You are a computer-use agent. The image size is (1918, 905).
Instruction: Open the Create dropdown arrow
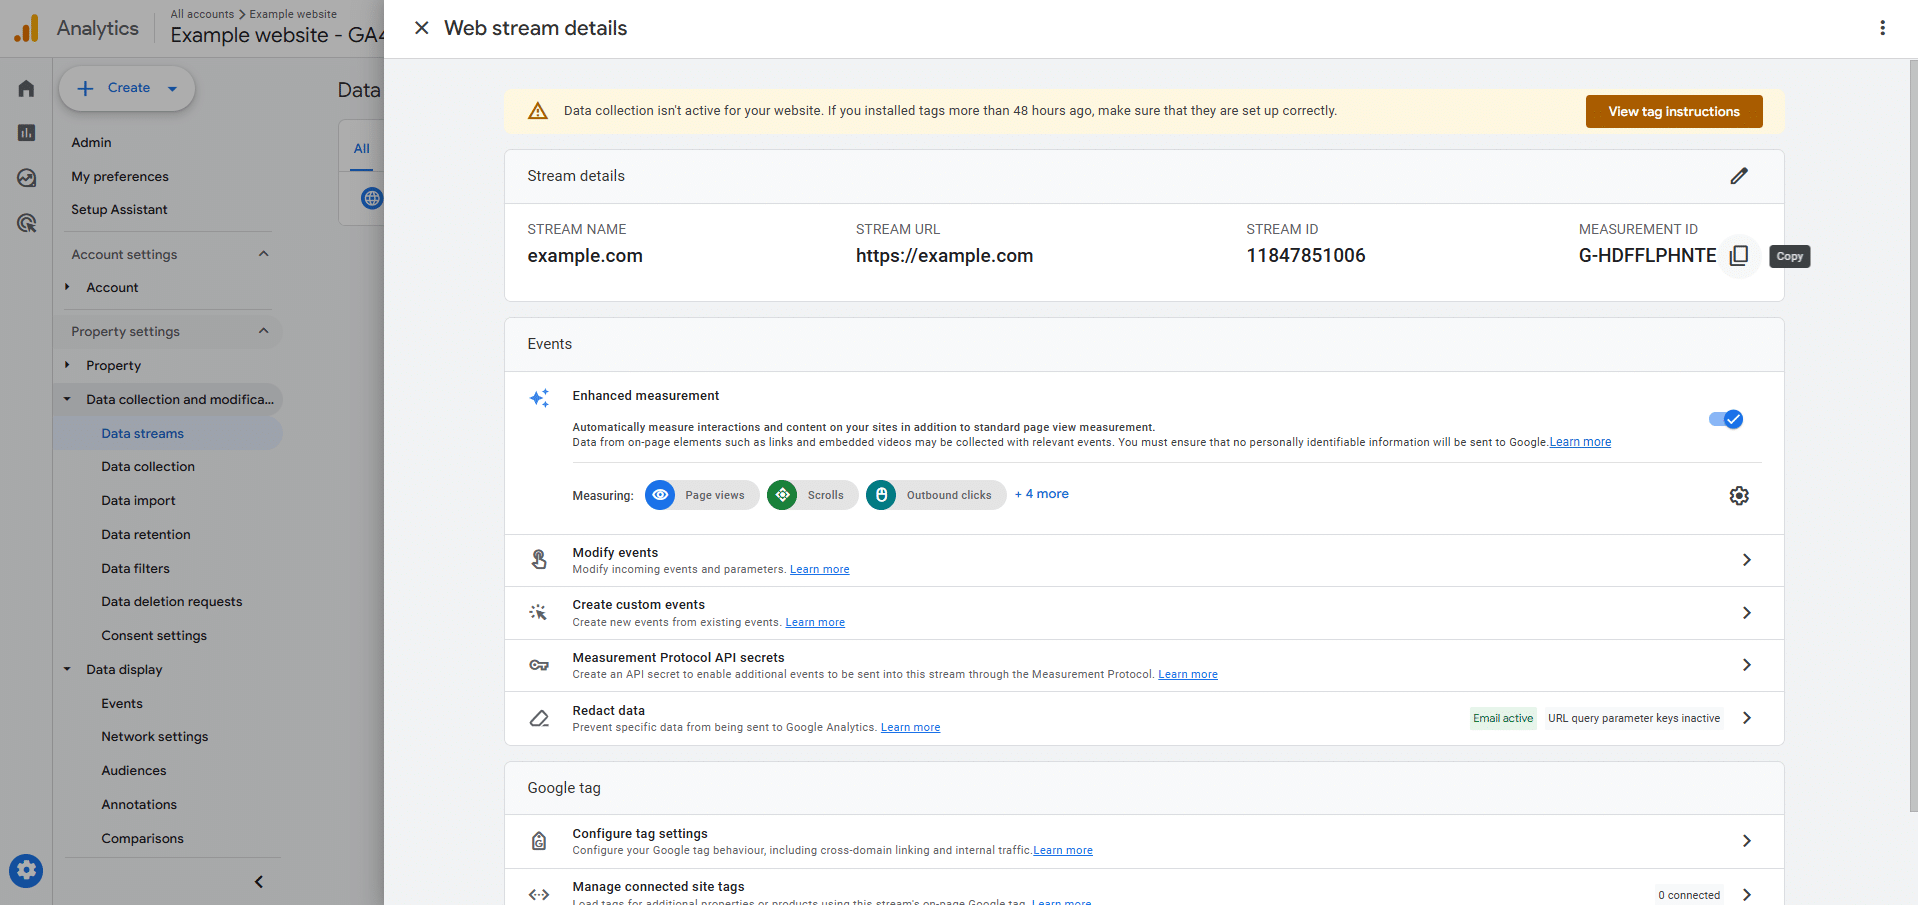[x=170, y=88]
